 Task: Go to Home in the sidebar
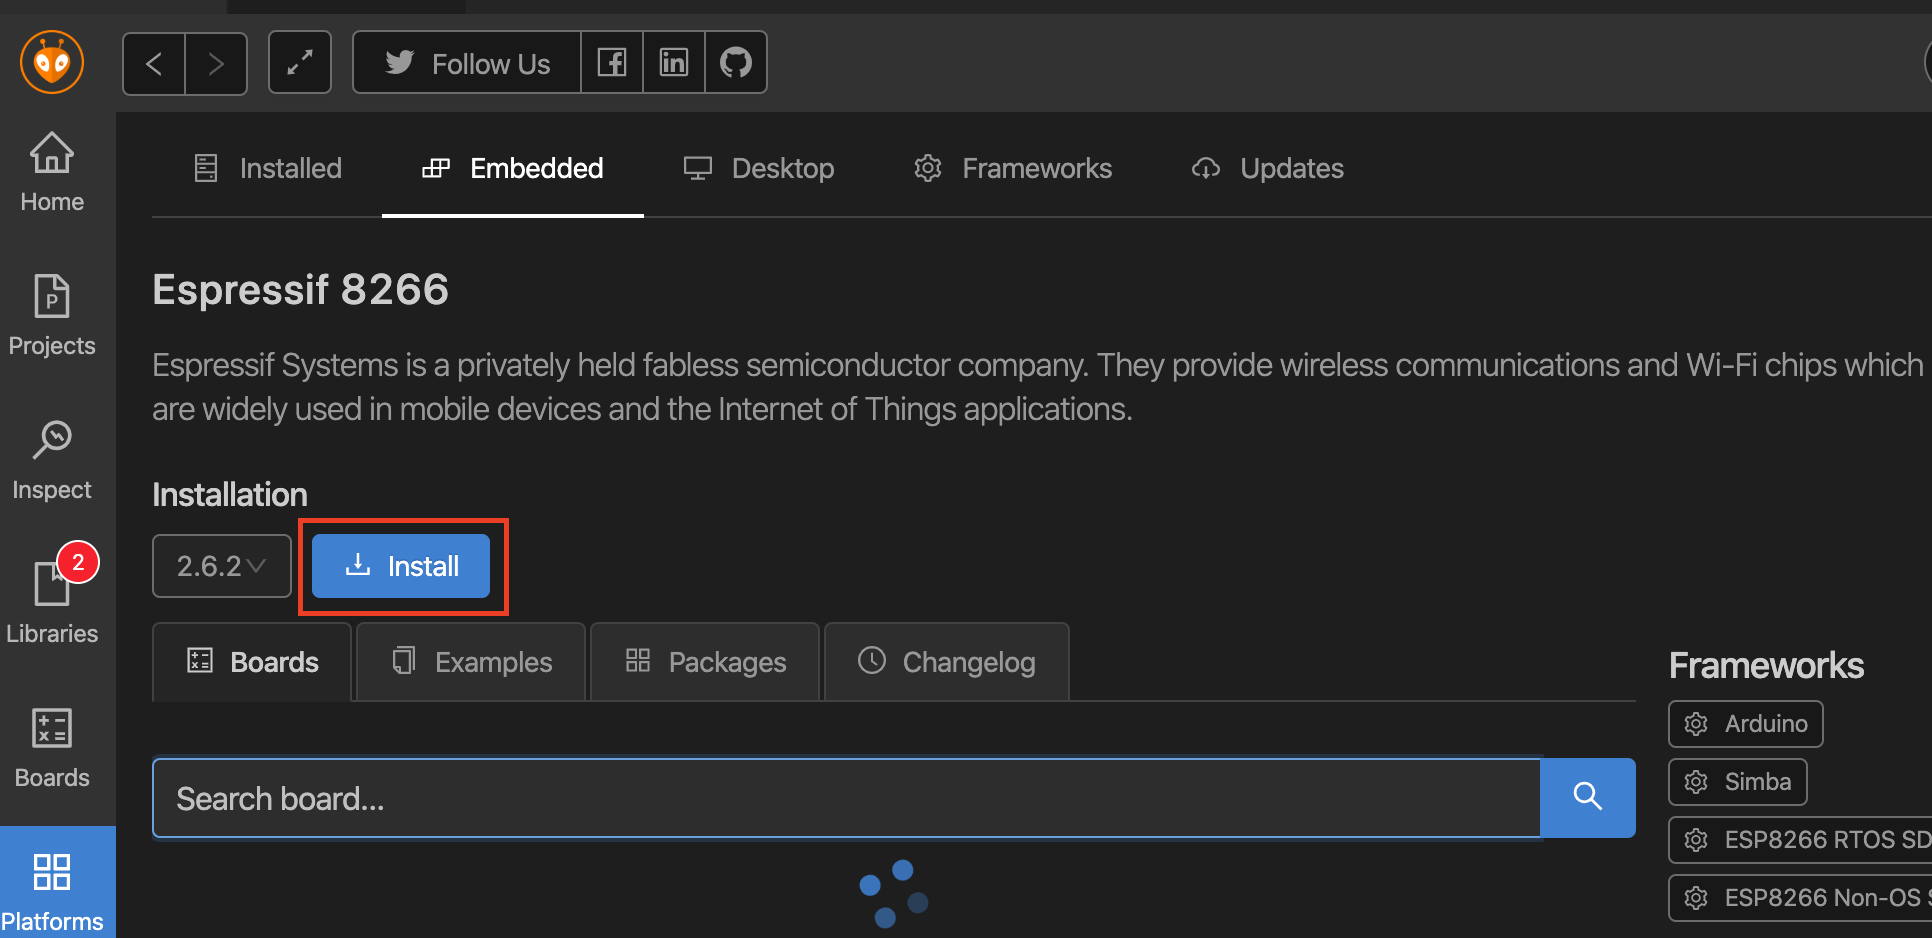tap(52, 172)
